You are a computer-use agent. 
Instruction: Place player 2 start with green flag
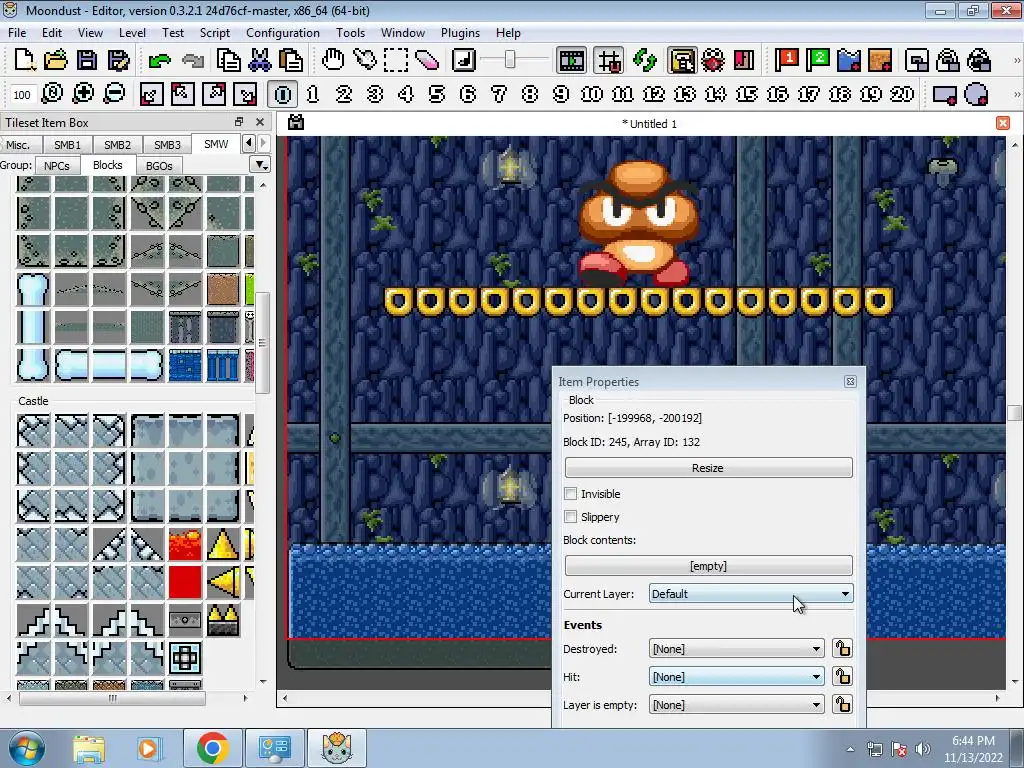pyautogui.click(x=817, y=60)
